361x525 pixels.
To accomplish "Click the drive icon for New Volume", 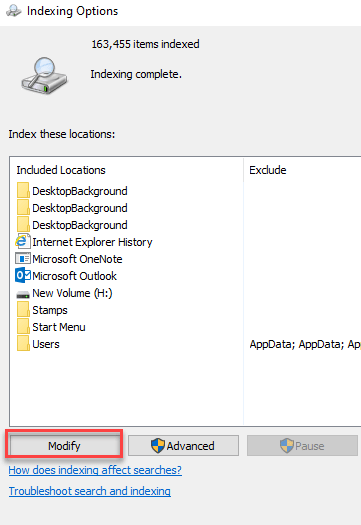I will point(23,295).
